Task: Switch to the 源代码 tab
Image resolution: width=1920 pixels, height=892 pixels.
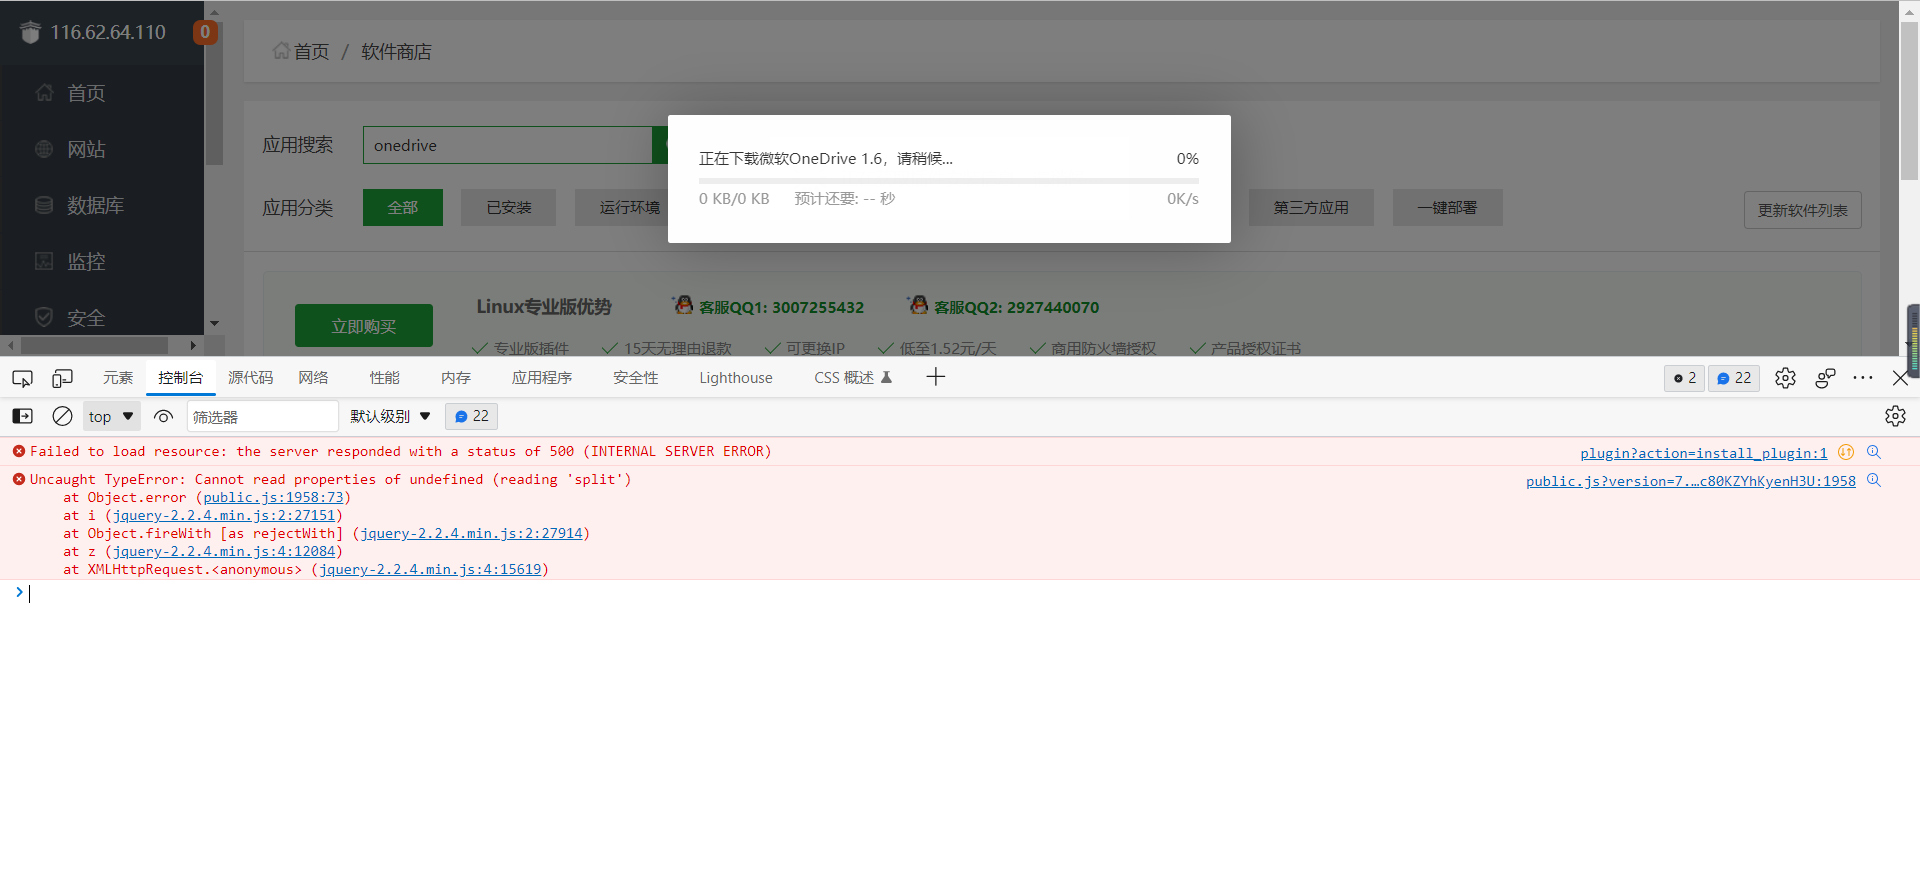Action: click(250, 377)
